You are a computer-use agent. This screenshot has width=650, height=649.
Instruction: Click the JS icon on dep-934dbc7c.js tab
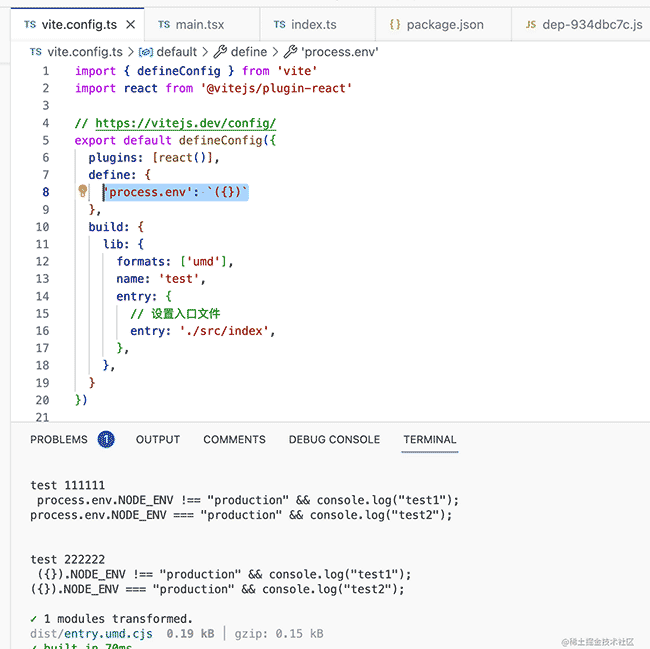click(529, 24)
